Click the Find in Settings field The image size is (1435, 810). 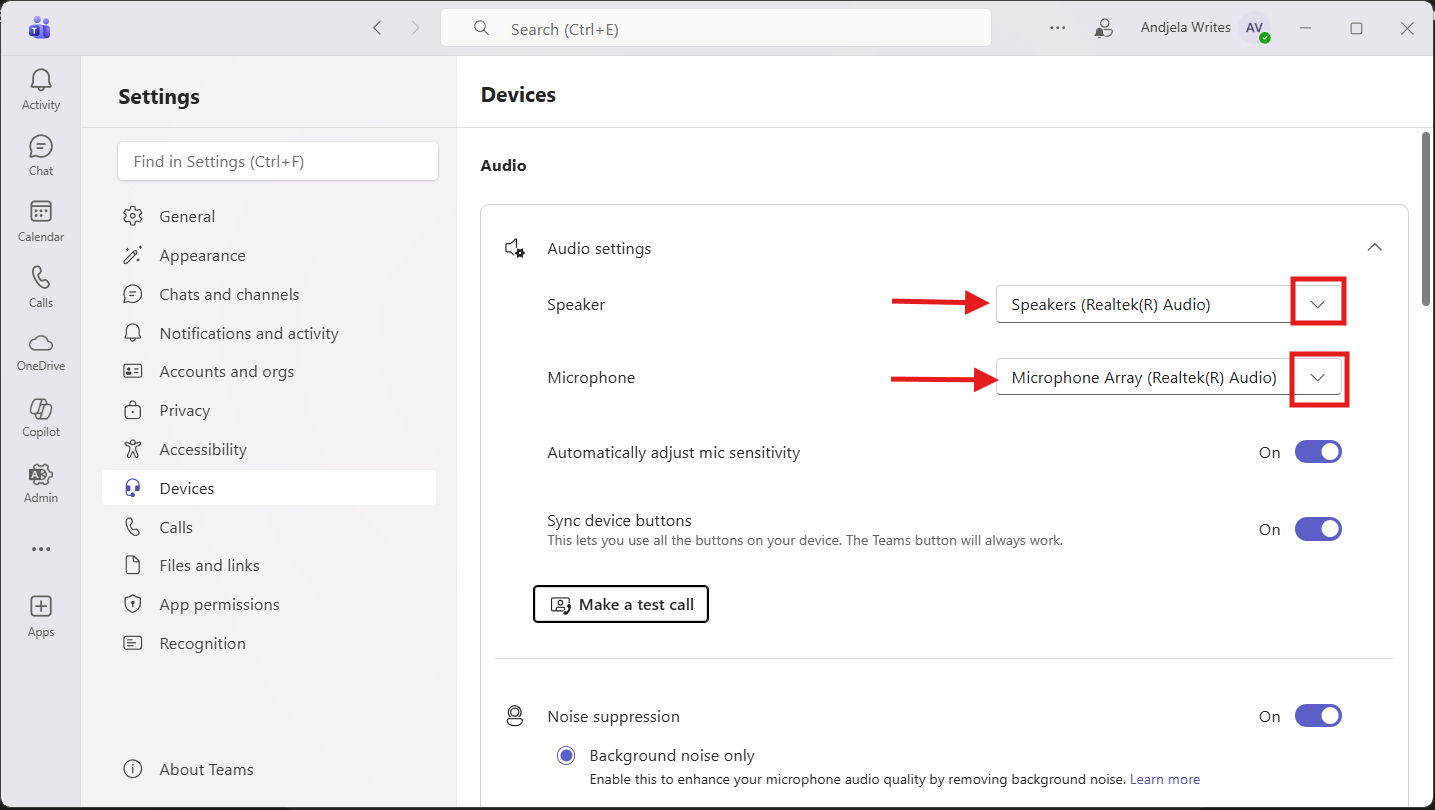277,161
